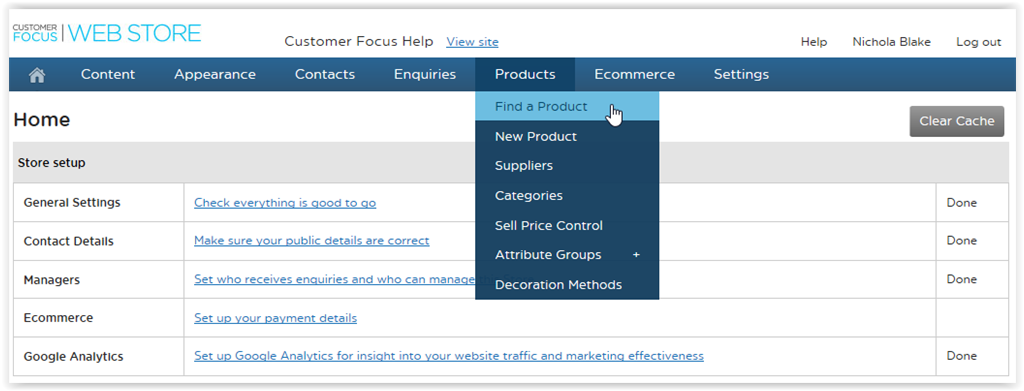Screen dimensions: 1024x391
Task: Open the Appearance menu
Action: [215, 74]
